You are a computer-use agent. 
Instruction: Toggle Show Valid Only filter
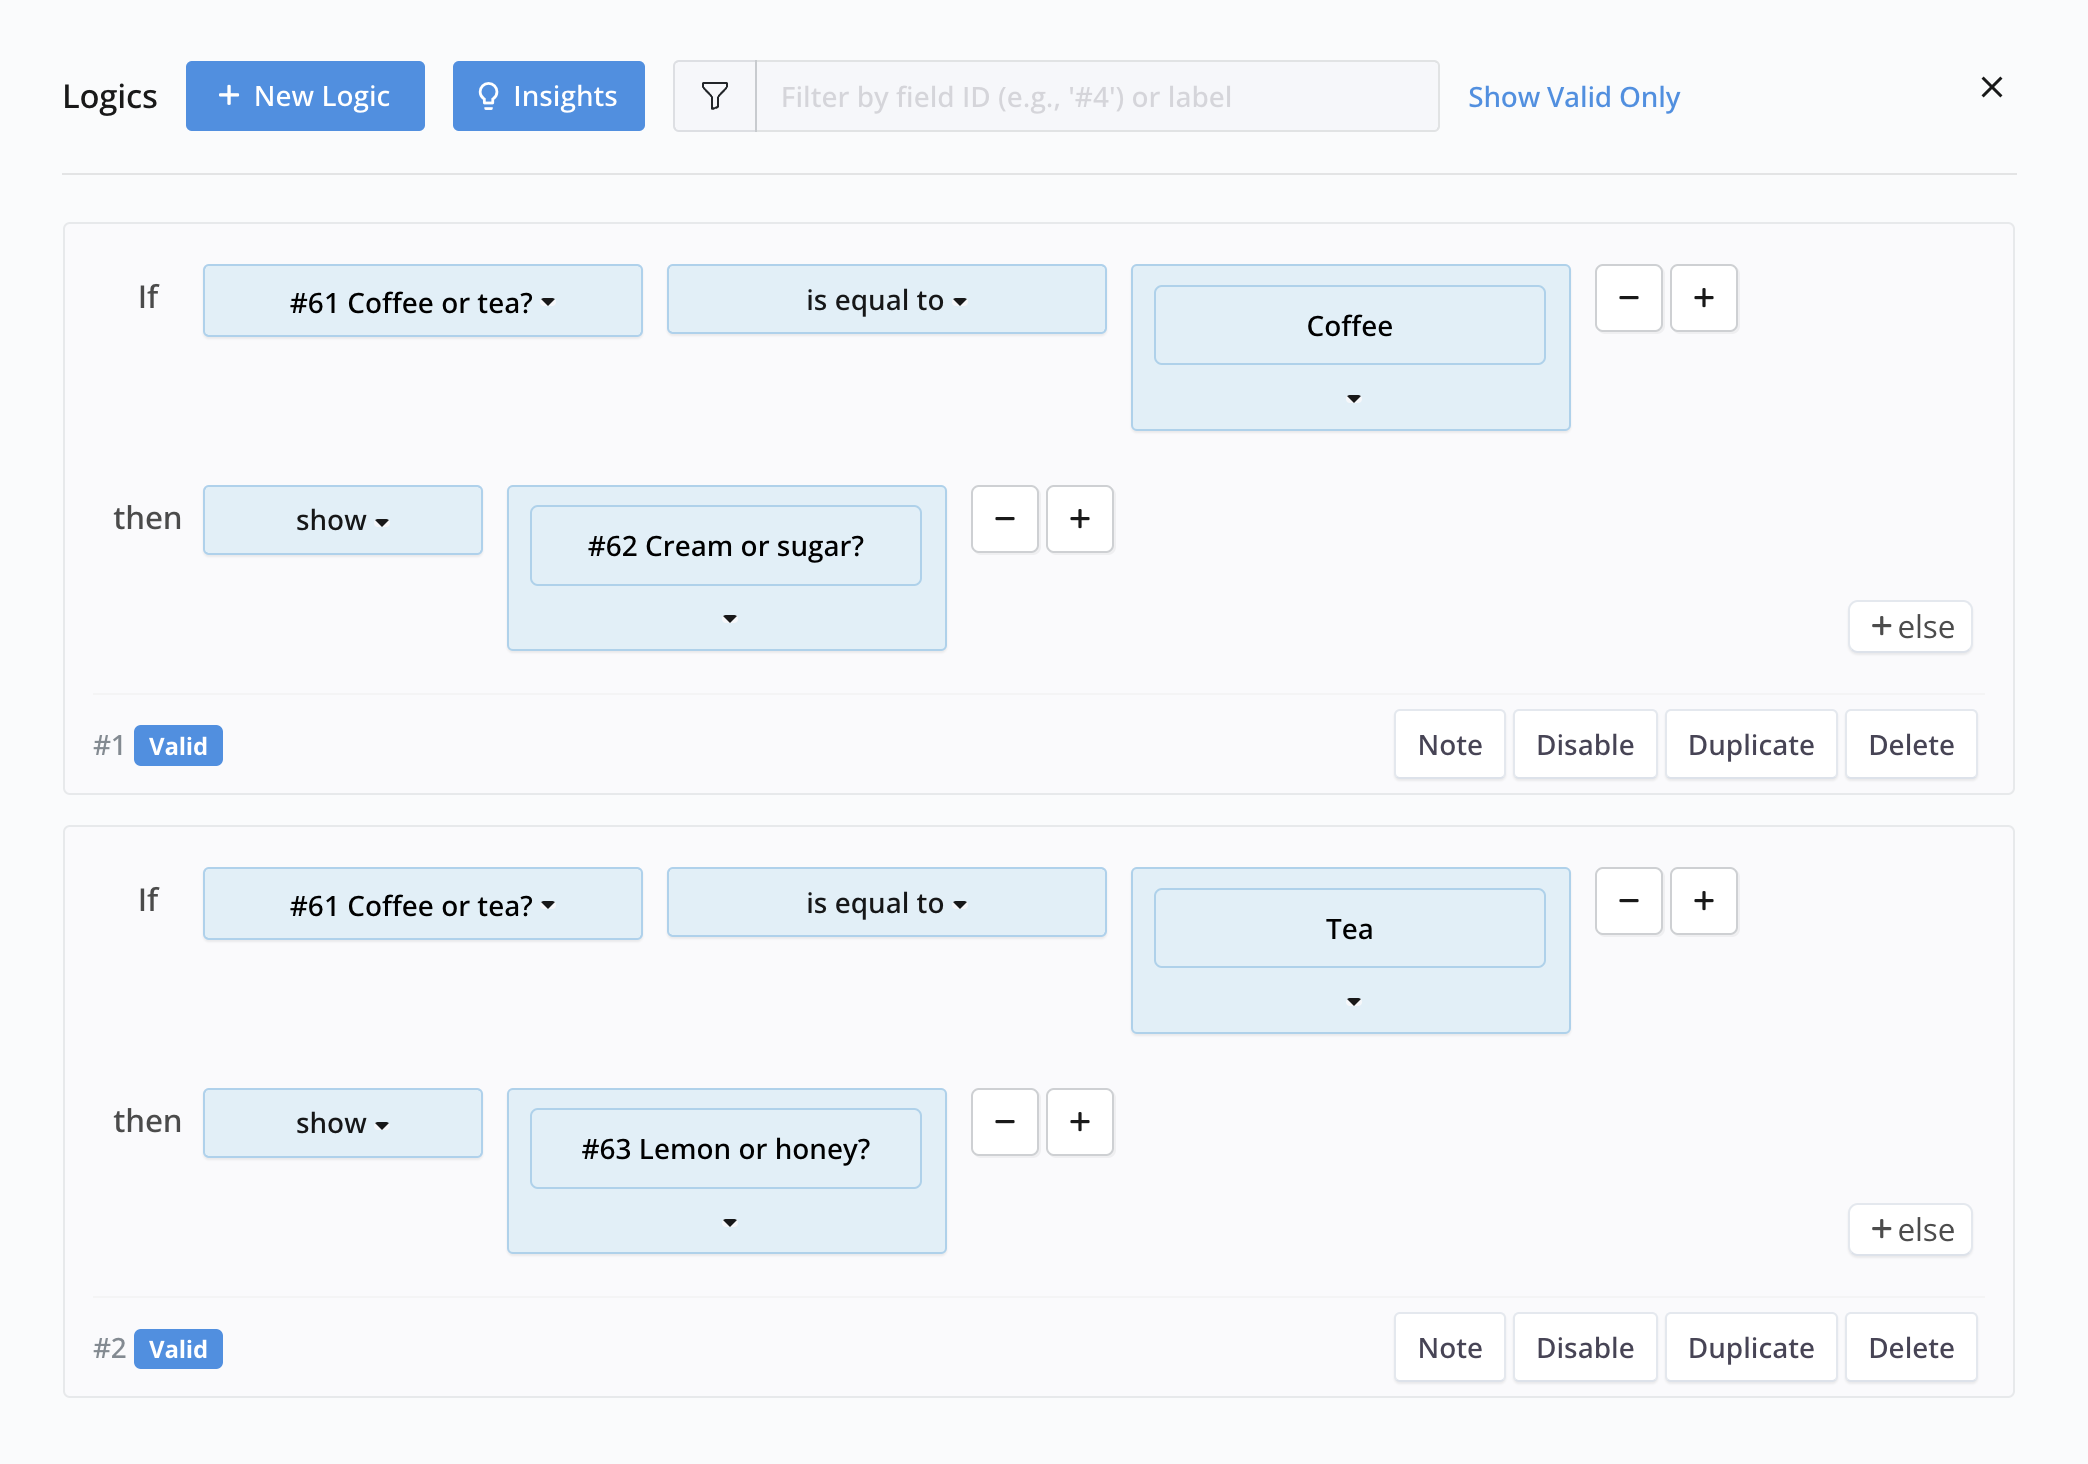(1573, 97)
